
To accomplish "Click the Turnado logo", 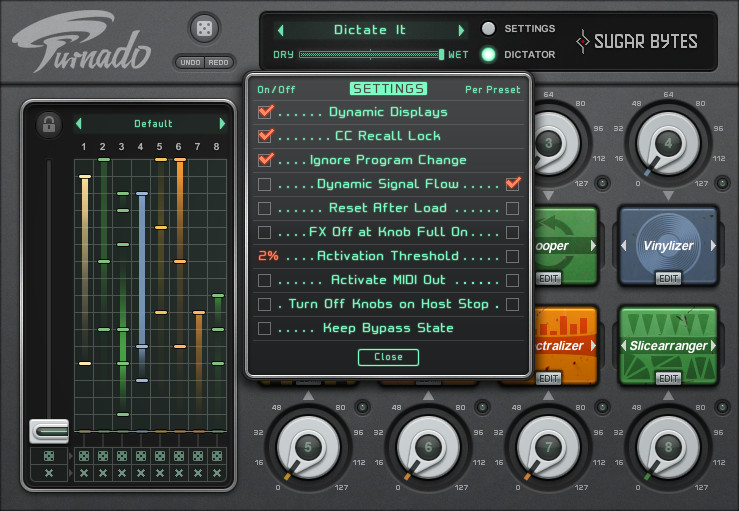I will (x=81, y=41).
